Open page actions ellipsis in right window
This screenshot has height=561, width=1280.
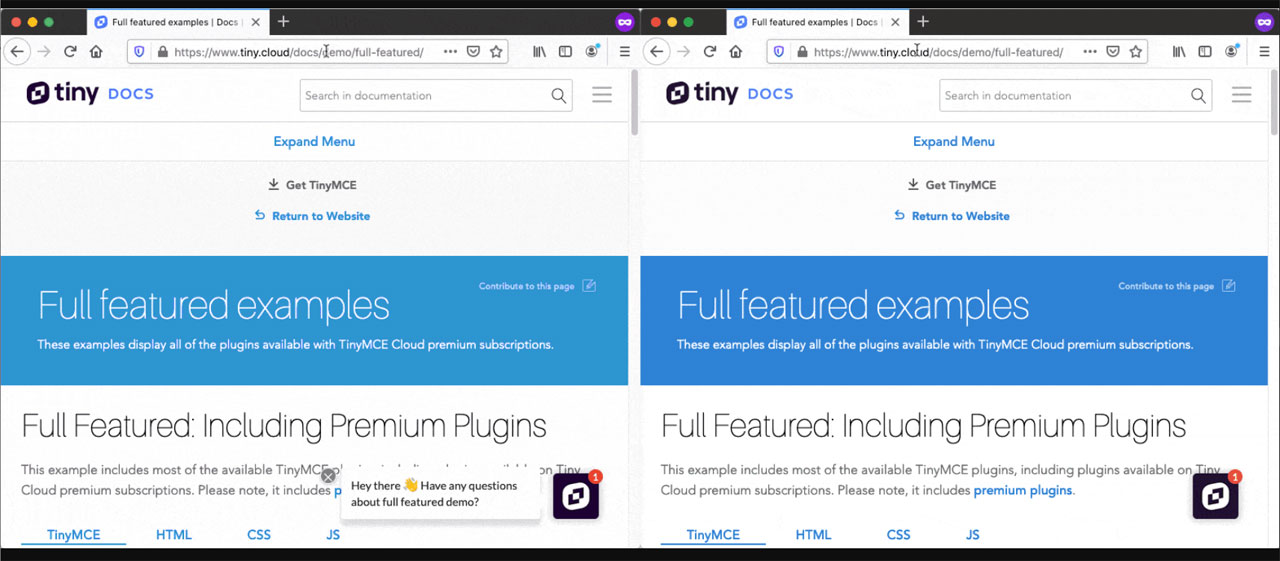(x=1090, y=52)
